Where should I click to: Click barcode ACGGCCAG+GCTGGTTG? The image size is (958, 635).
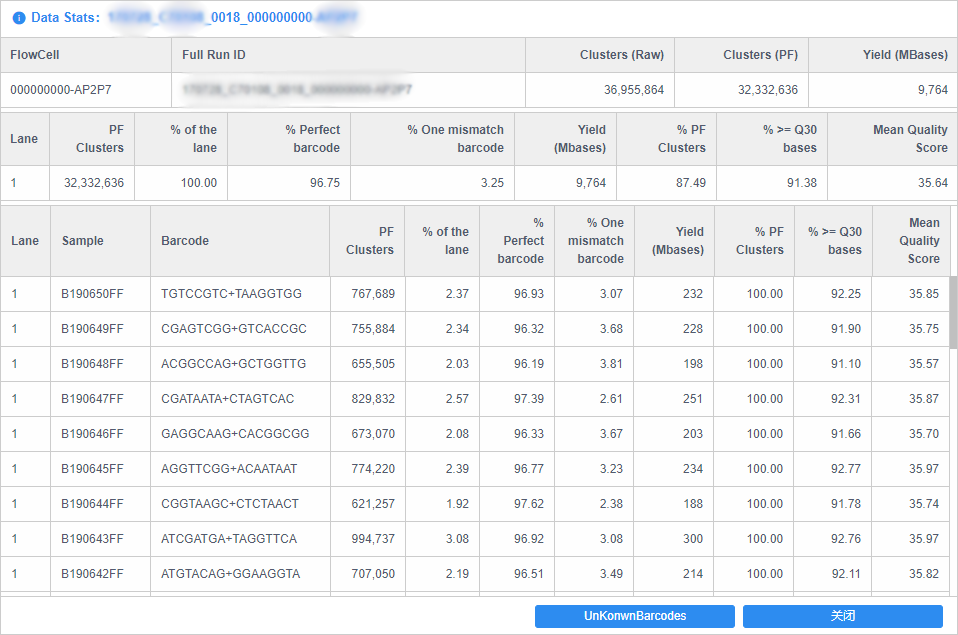click(x=233, y=364)
